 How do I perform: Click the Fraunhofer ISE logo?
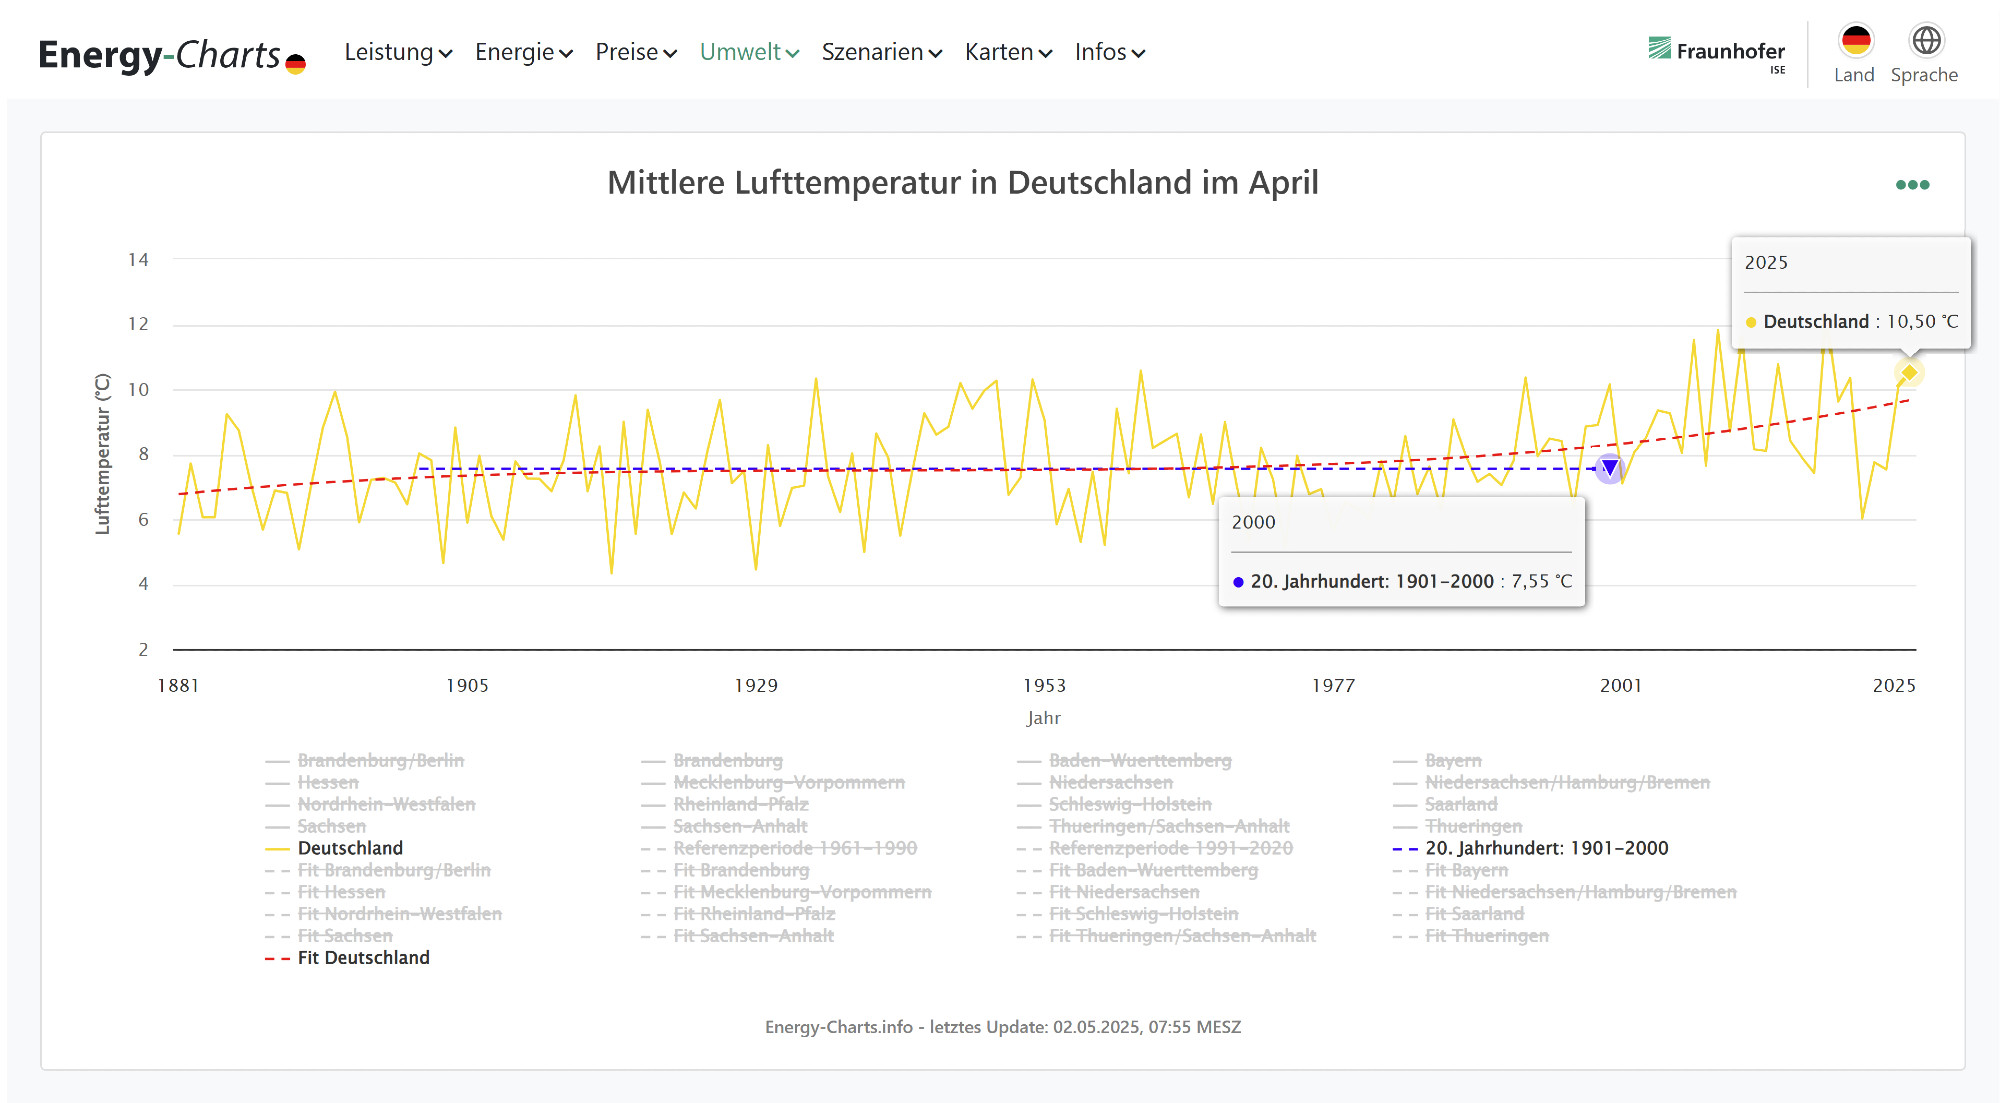pyautogui.click(x=1716, y=55)
